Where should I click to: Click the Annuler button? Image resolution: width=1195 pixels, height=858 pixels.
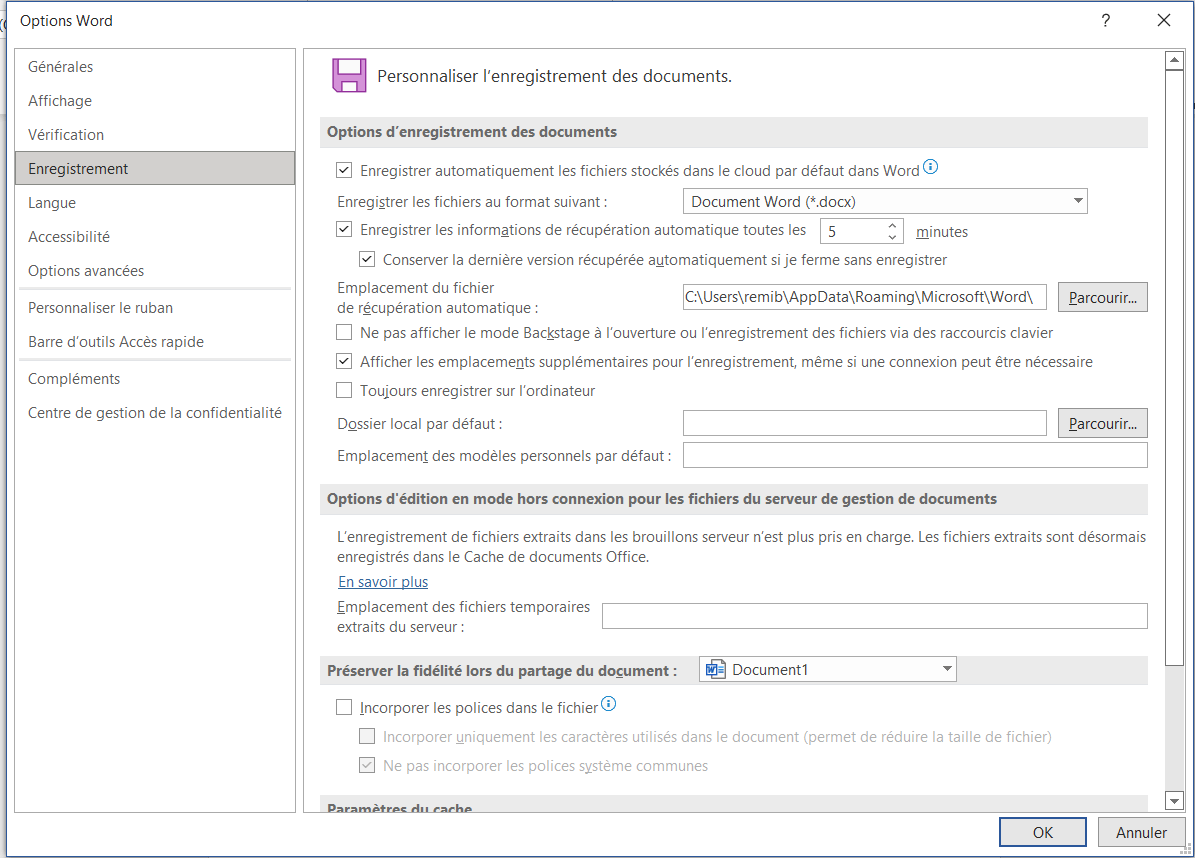tap(1141, 832)
